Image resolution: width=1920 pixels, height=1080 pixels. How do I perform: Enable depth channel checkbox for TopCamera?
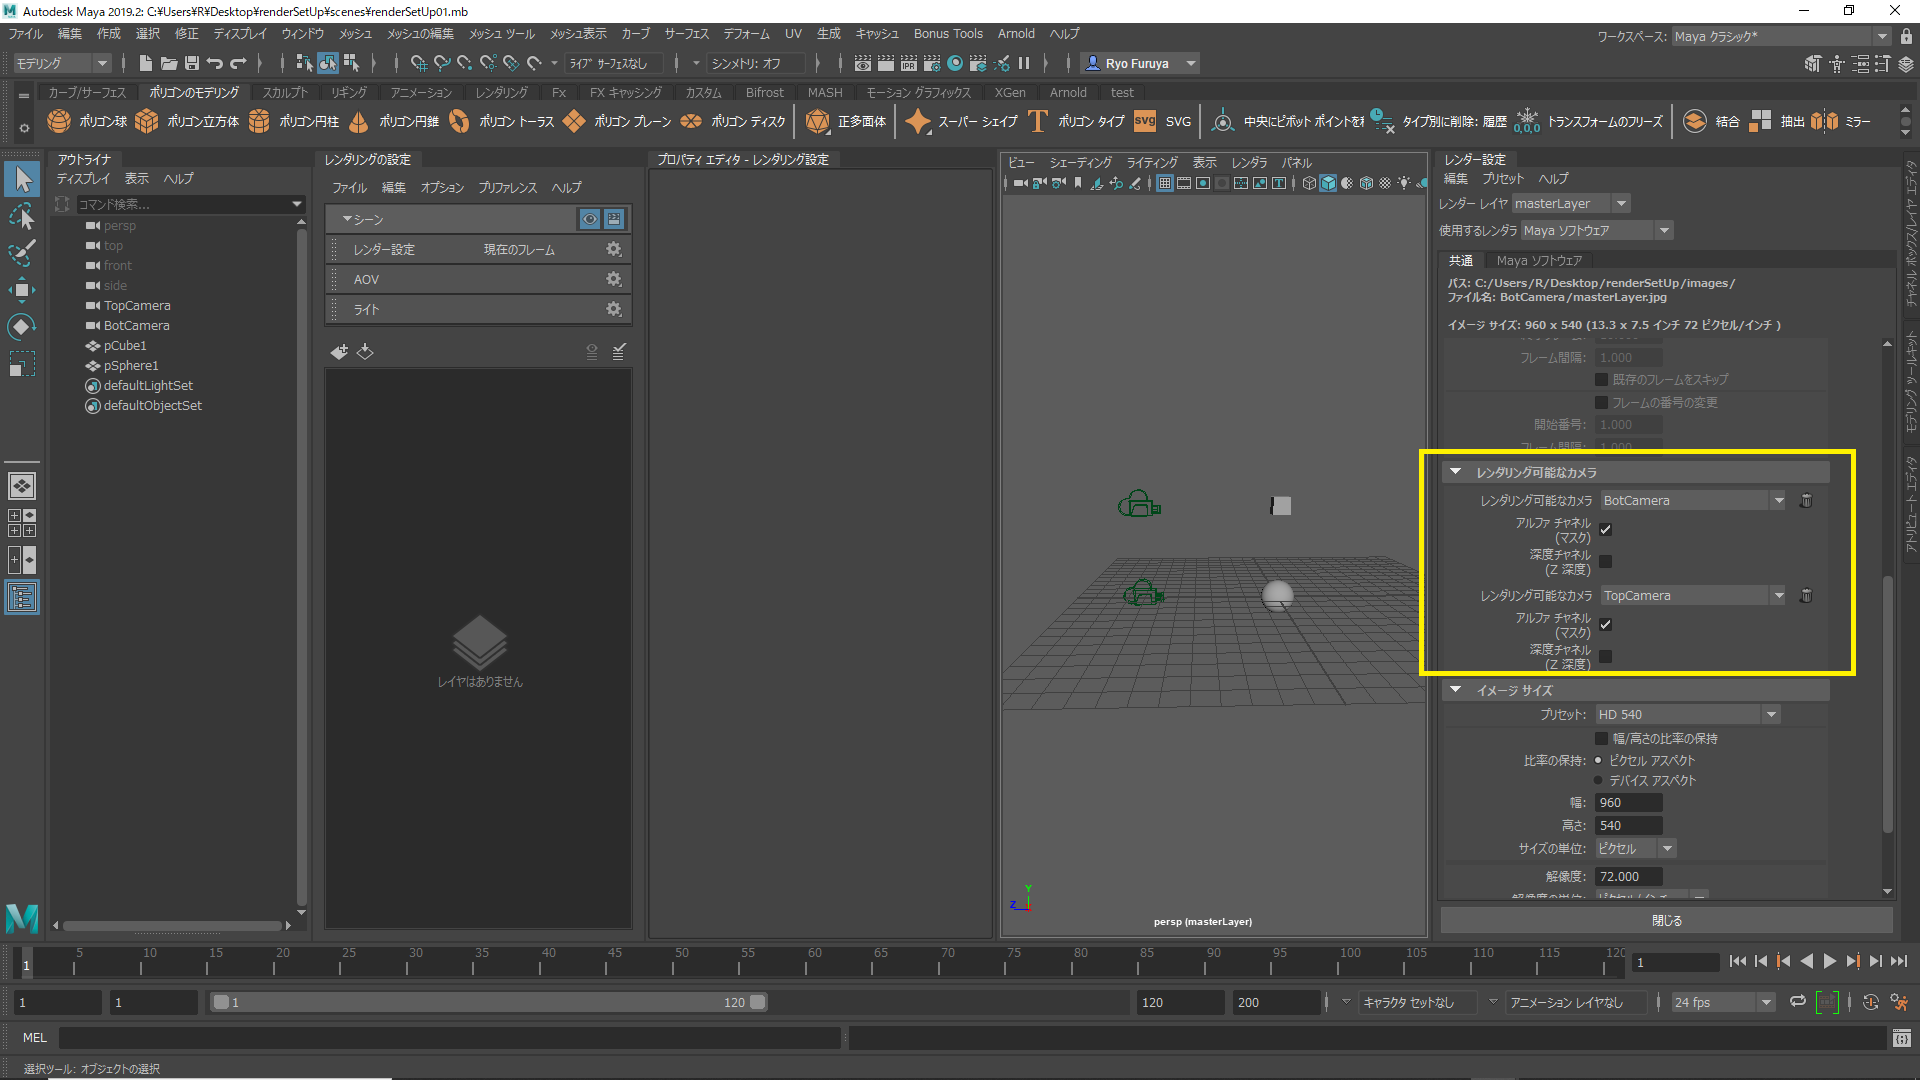[1605, 657]
